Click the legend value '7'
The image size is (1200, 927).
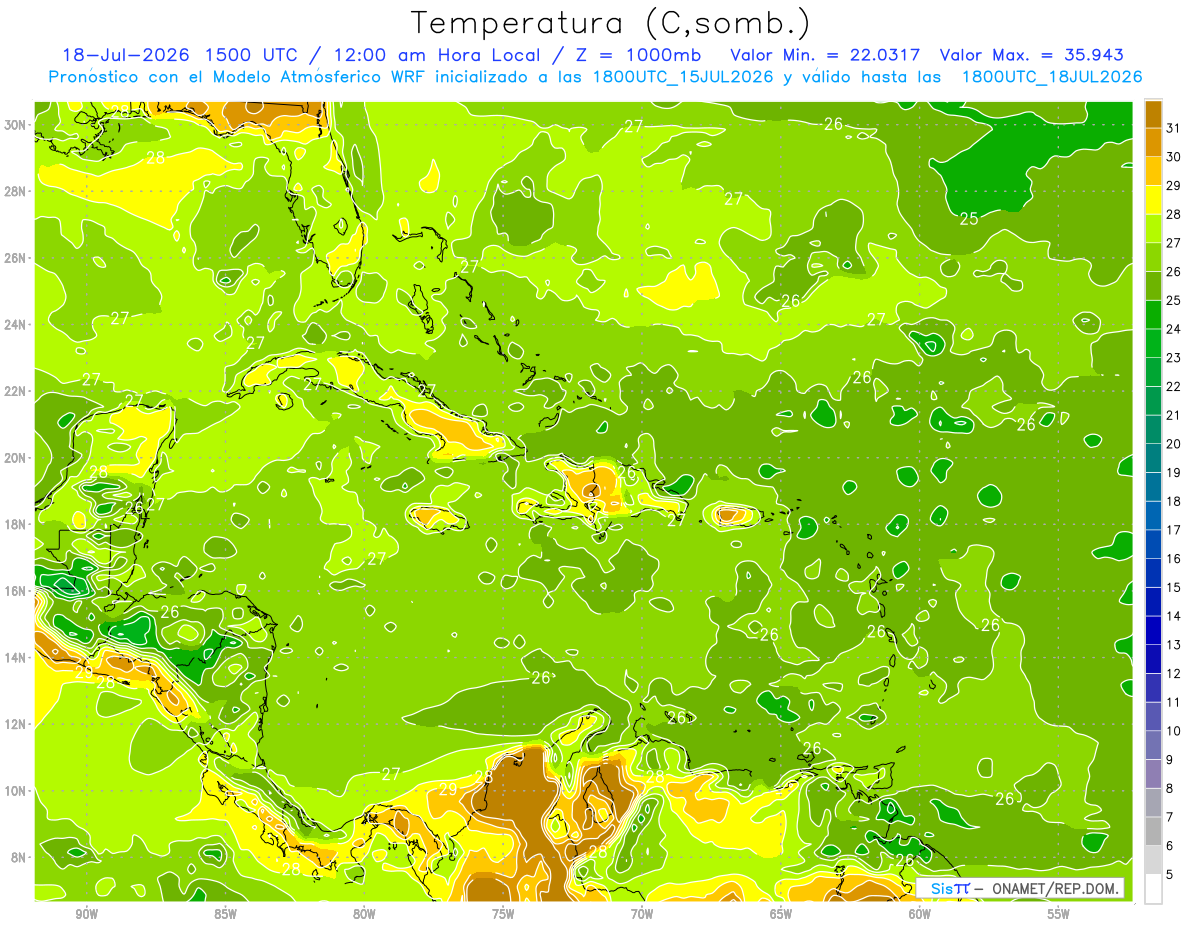1170,818
